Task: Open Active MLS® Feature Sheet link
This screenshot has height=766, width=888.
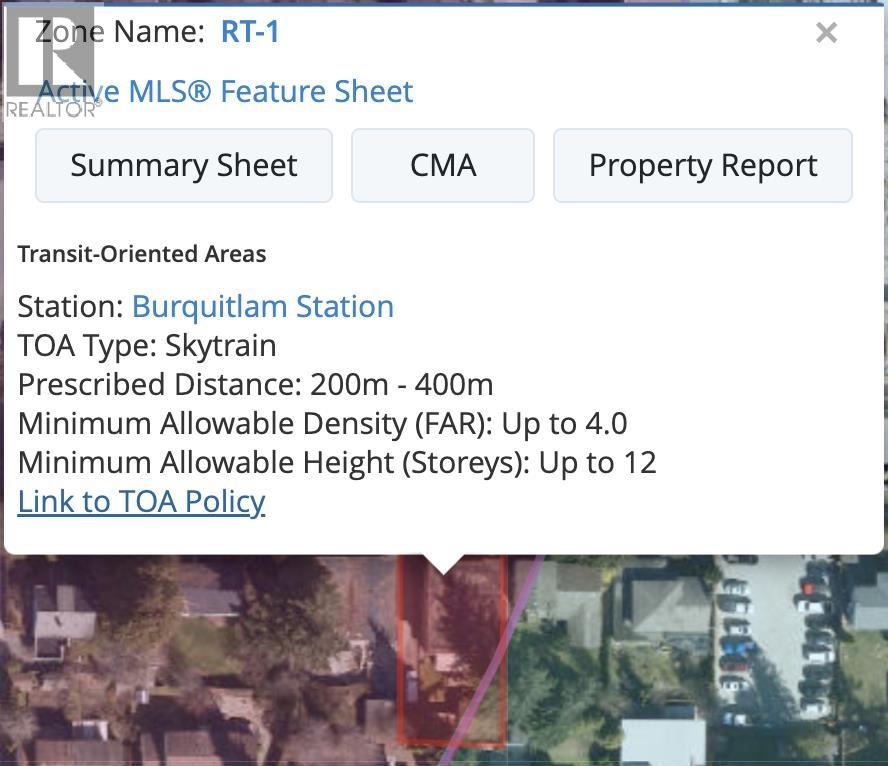Action: [226, 92]
